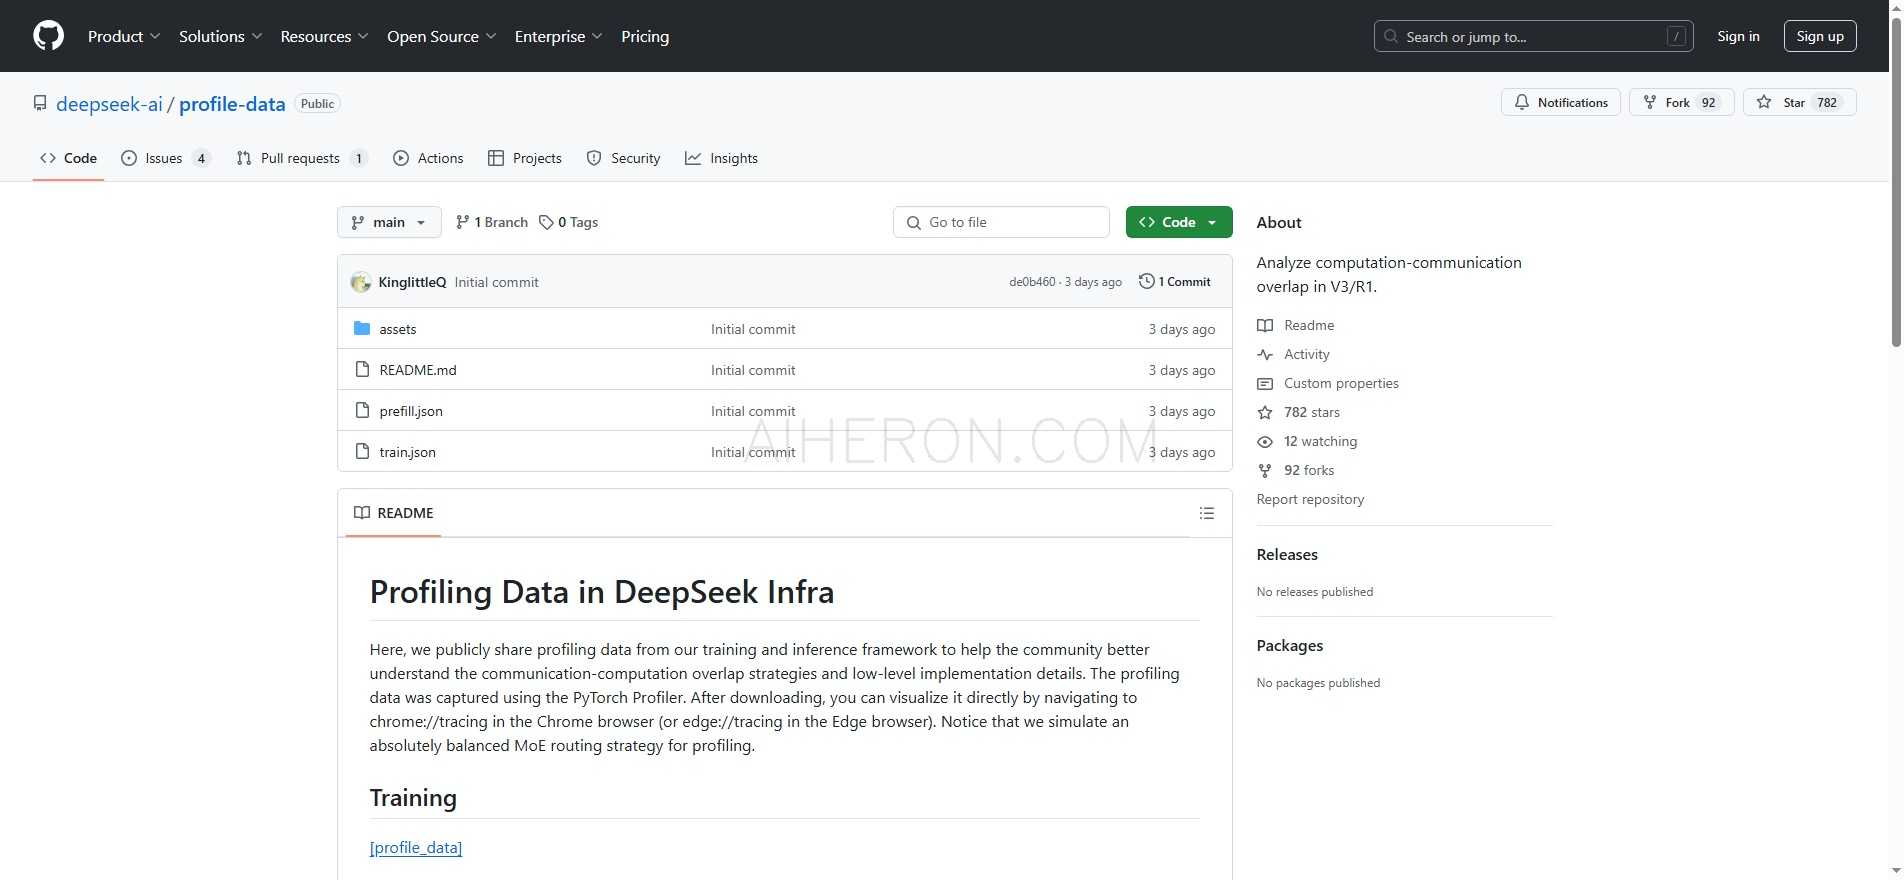Viewport: 1904px width, 880px height.
Task: Focus the Search or jump to field
Action: point(1533,36)
